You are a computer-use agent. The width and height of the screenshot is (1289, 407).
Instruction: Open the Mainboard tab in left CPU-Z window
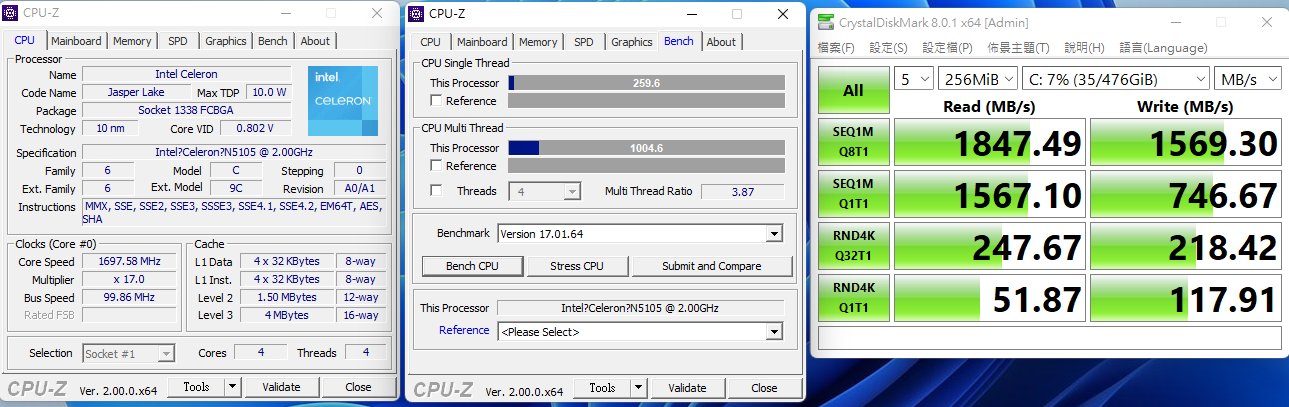point(76,41)
